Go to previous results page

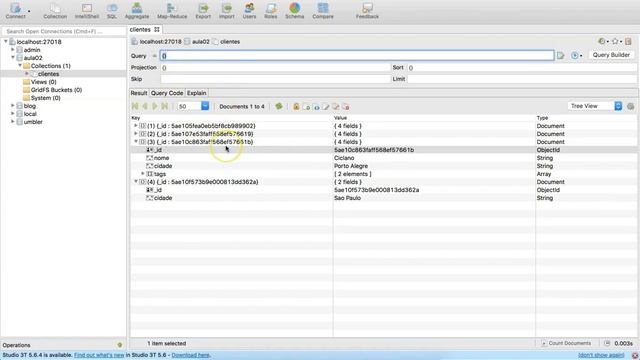click(x=145, y=107)
